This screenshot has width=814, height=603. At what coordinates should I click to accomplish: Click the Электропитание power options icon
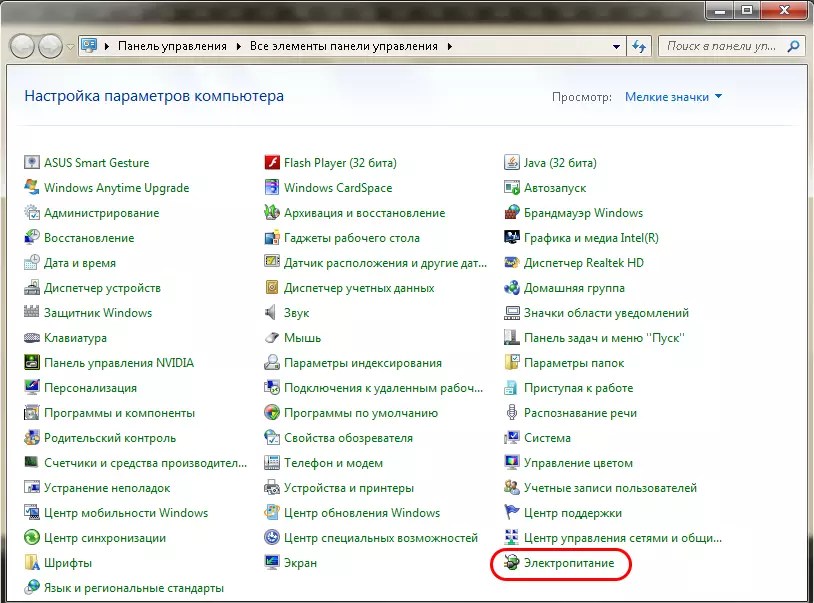coord(512,564)
